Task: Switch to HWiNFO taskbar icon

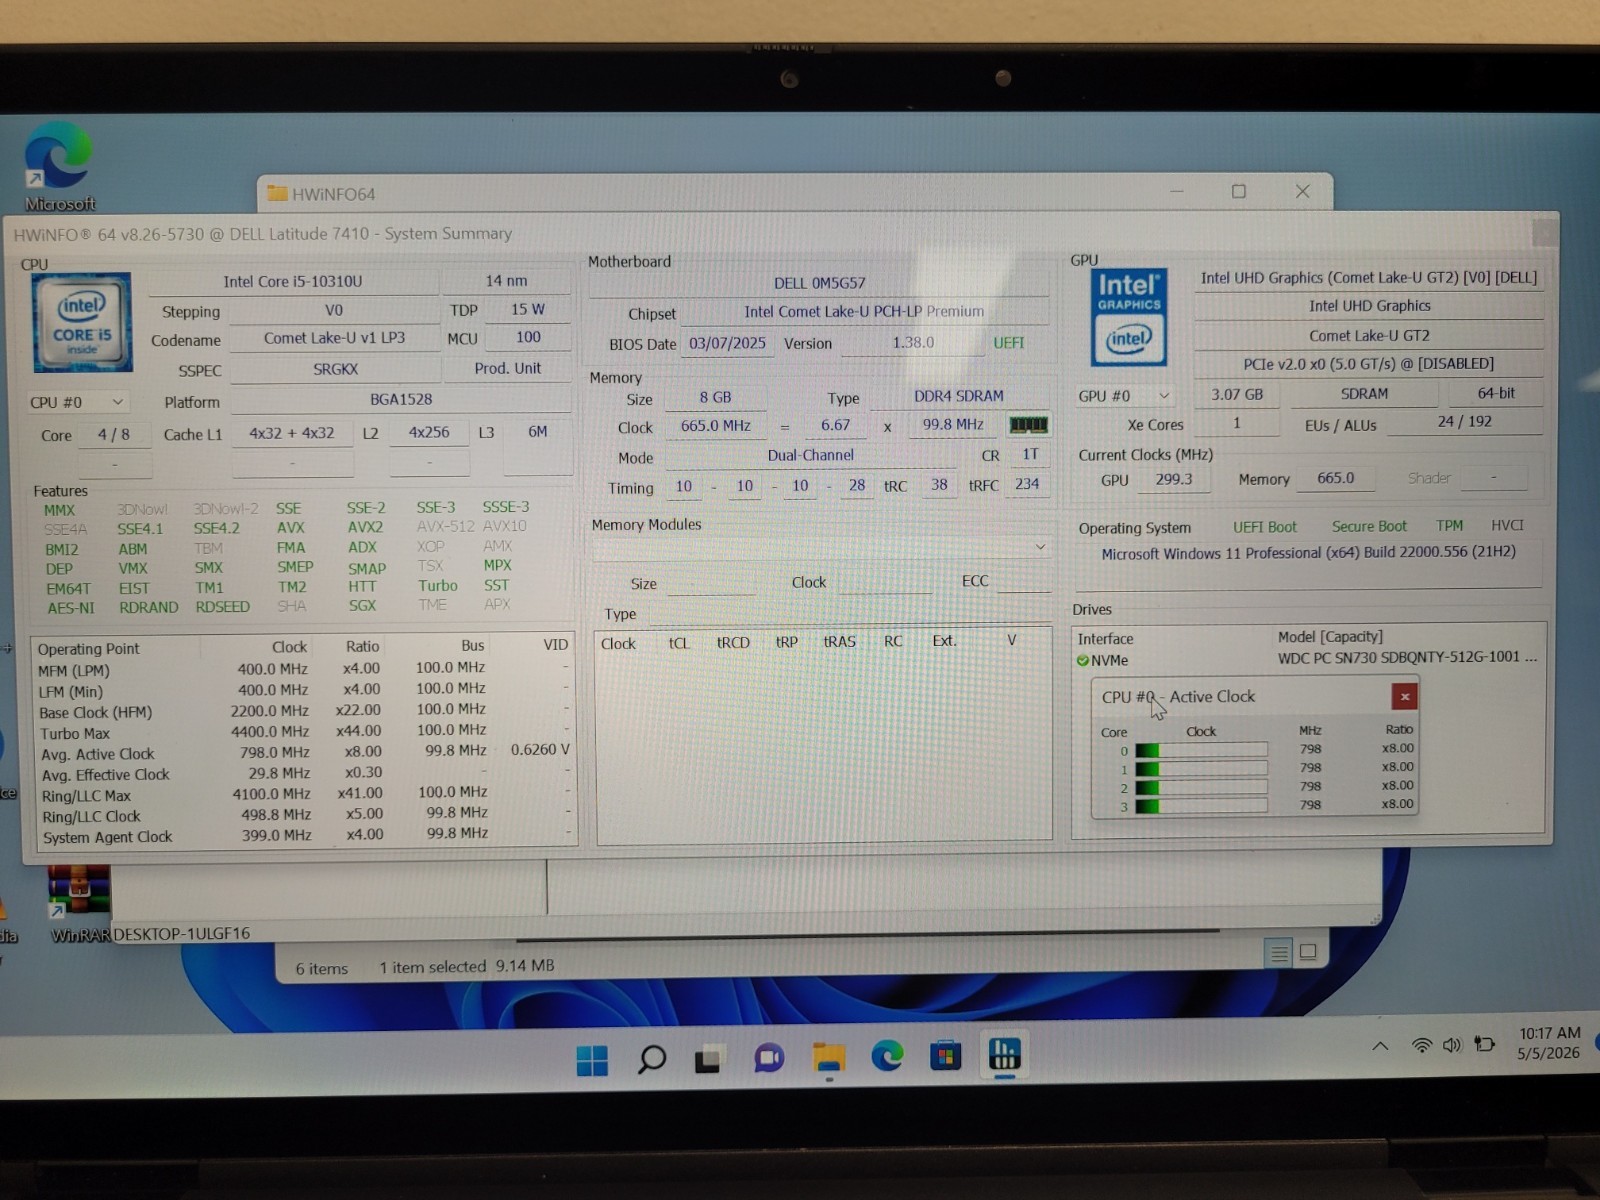Action: pos(1004,1054)
